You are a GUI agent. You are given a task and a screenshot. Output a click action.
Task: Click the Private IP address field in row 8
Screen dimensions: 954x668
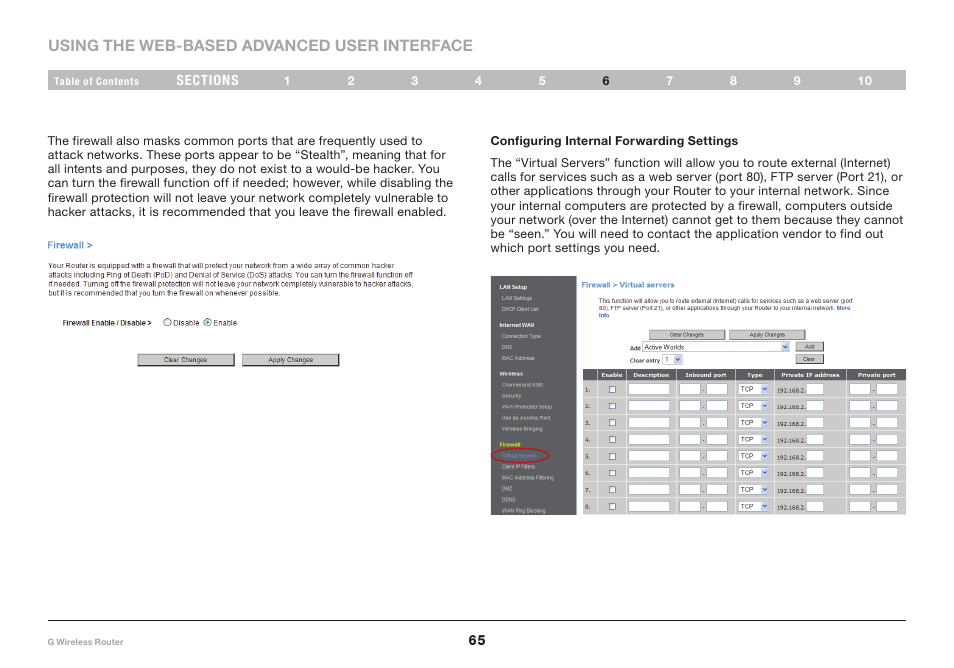815,506
